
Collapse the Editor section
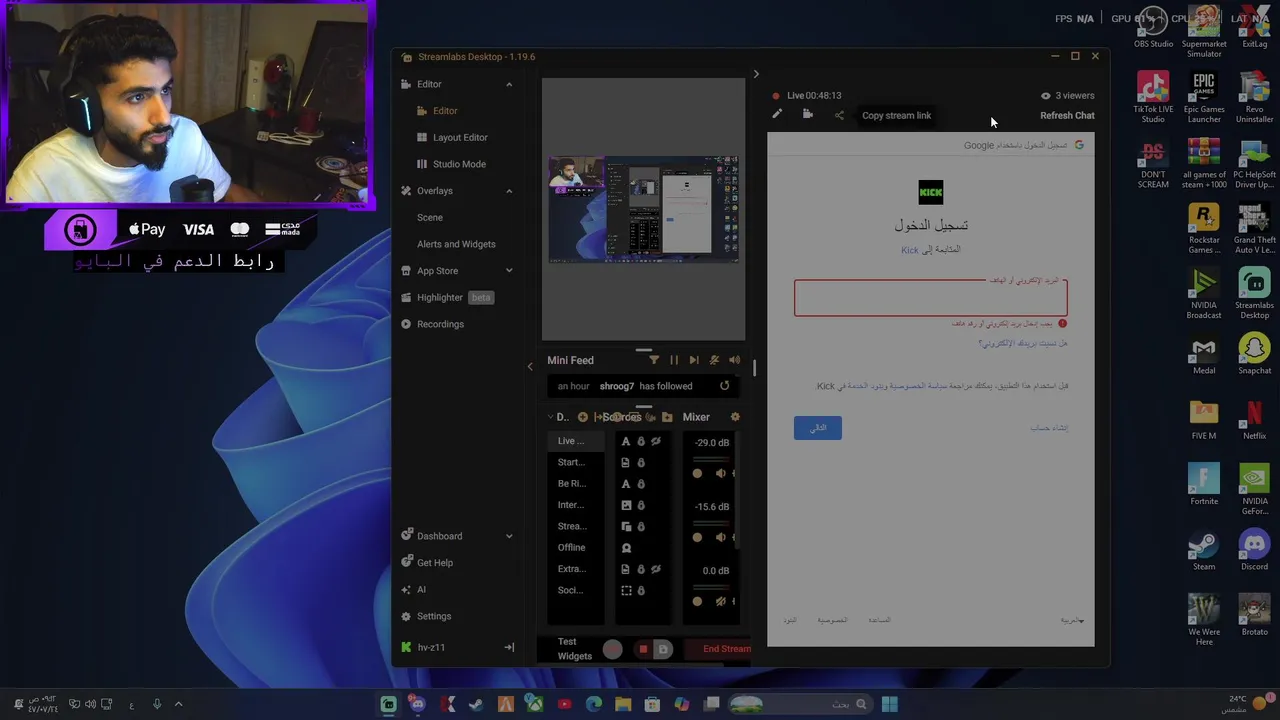tap(508, 84)
